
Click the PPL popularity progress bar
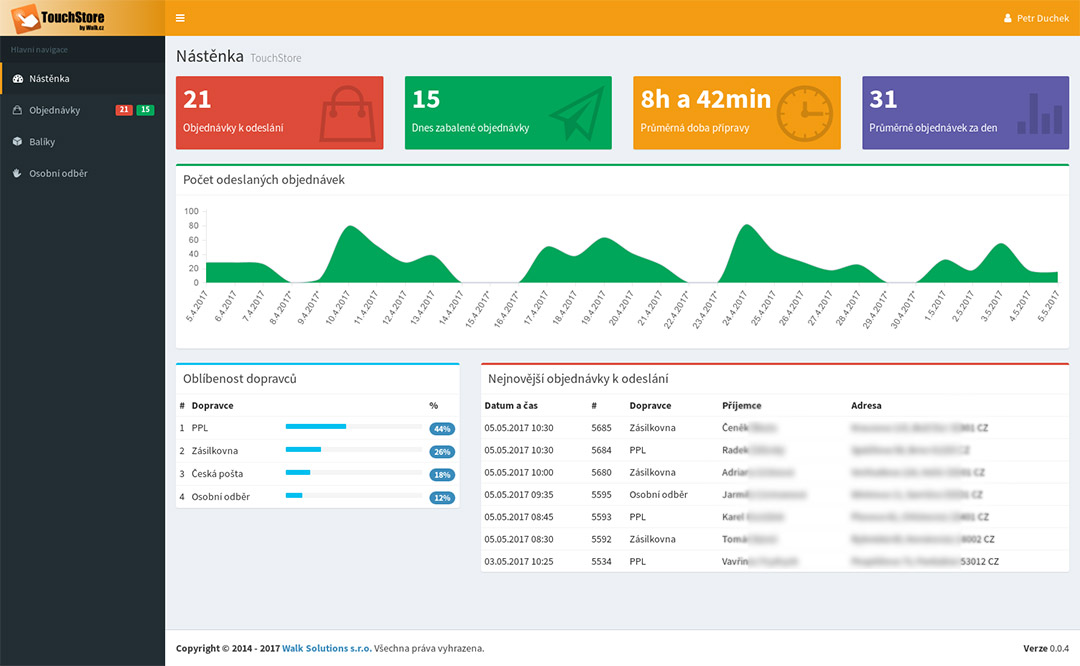coord(354,426)
